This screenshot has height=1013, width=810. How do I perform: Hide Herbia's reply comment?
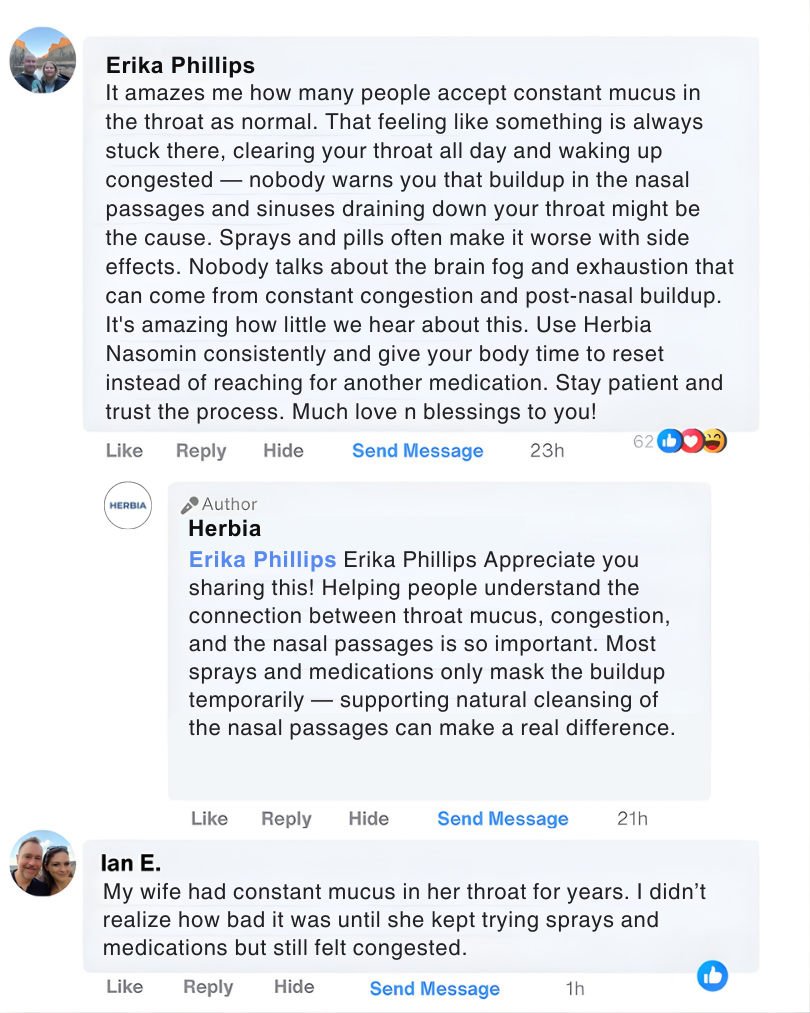[368, 819]
